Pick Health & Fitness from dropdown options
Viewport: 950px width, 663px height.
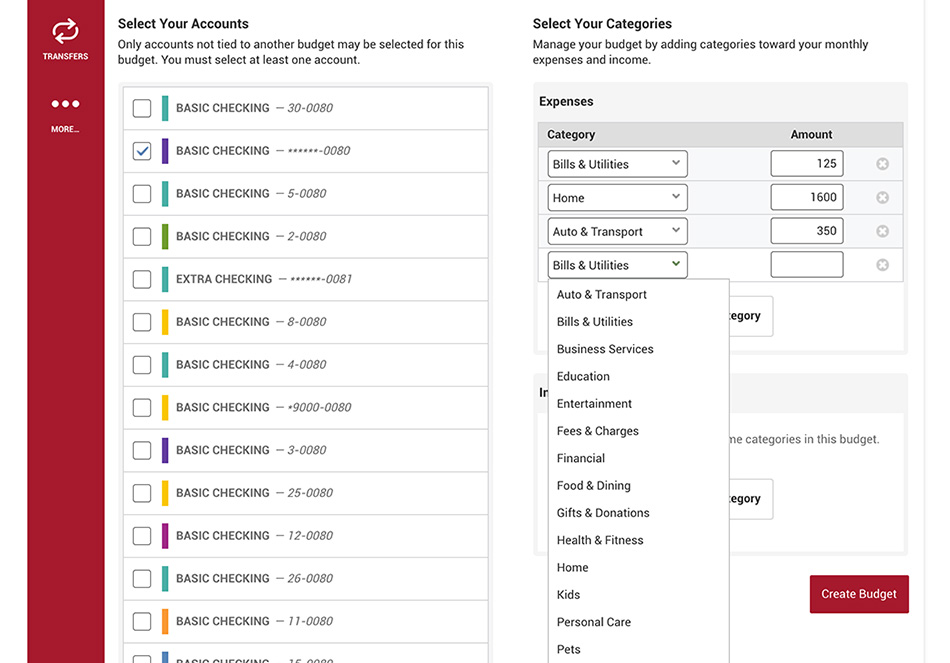coord(600,540)
